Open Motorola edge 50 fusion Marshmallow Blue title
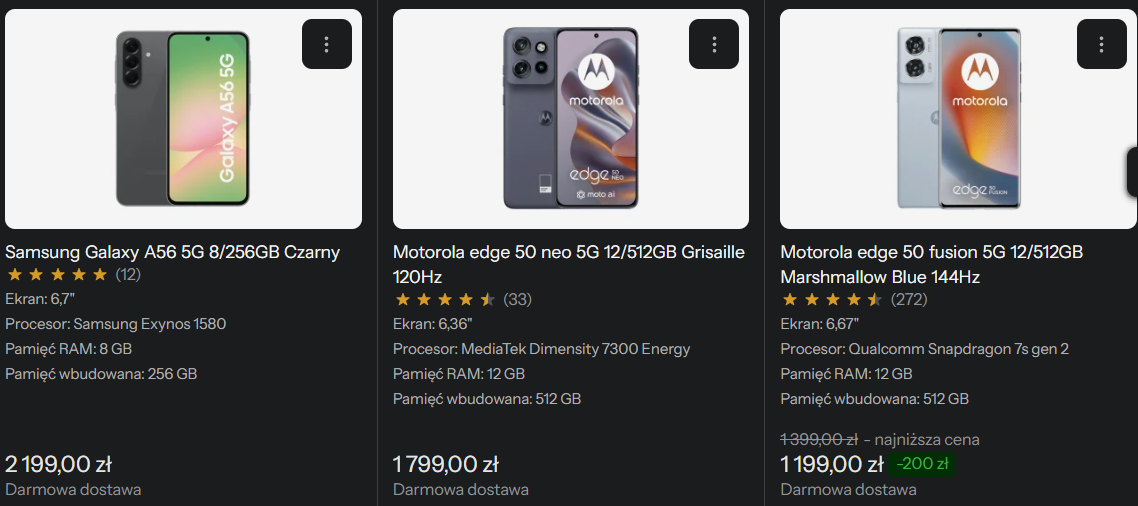 click(931, 264)
